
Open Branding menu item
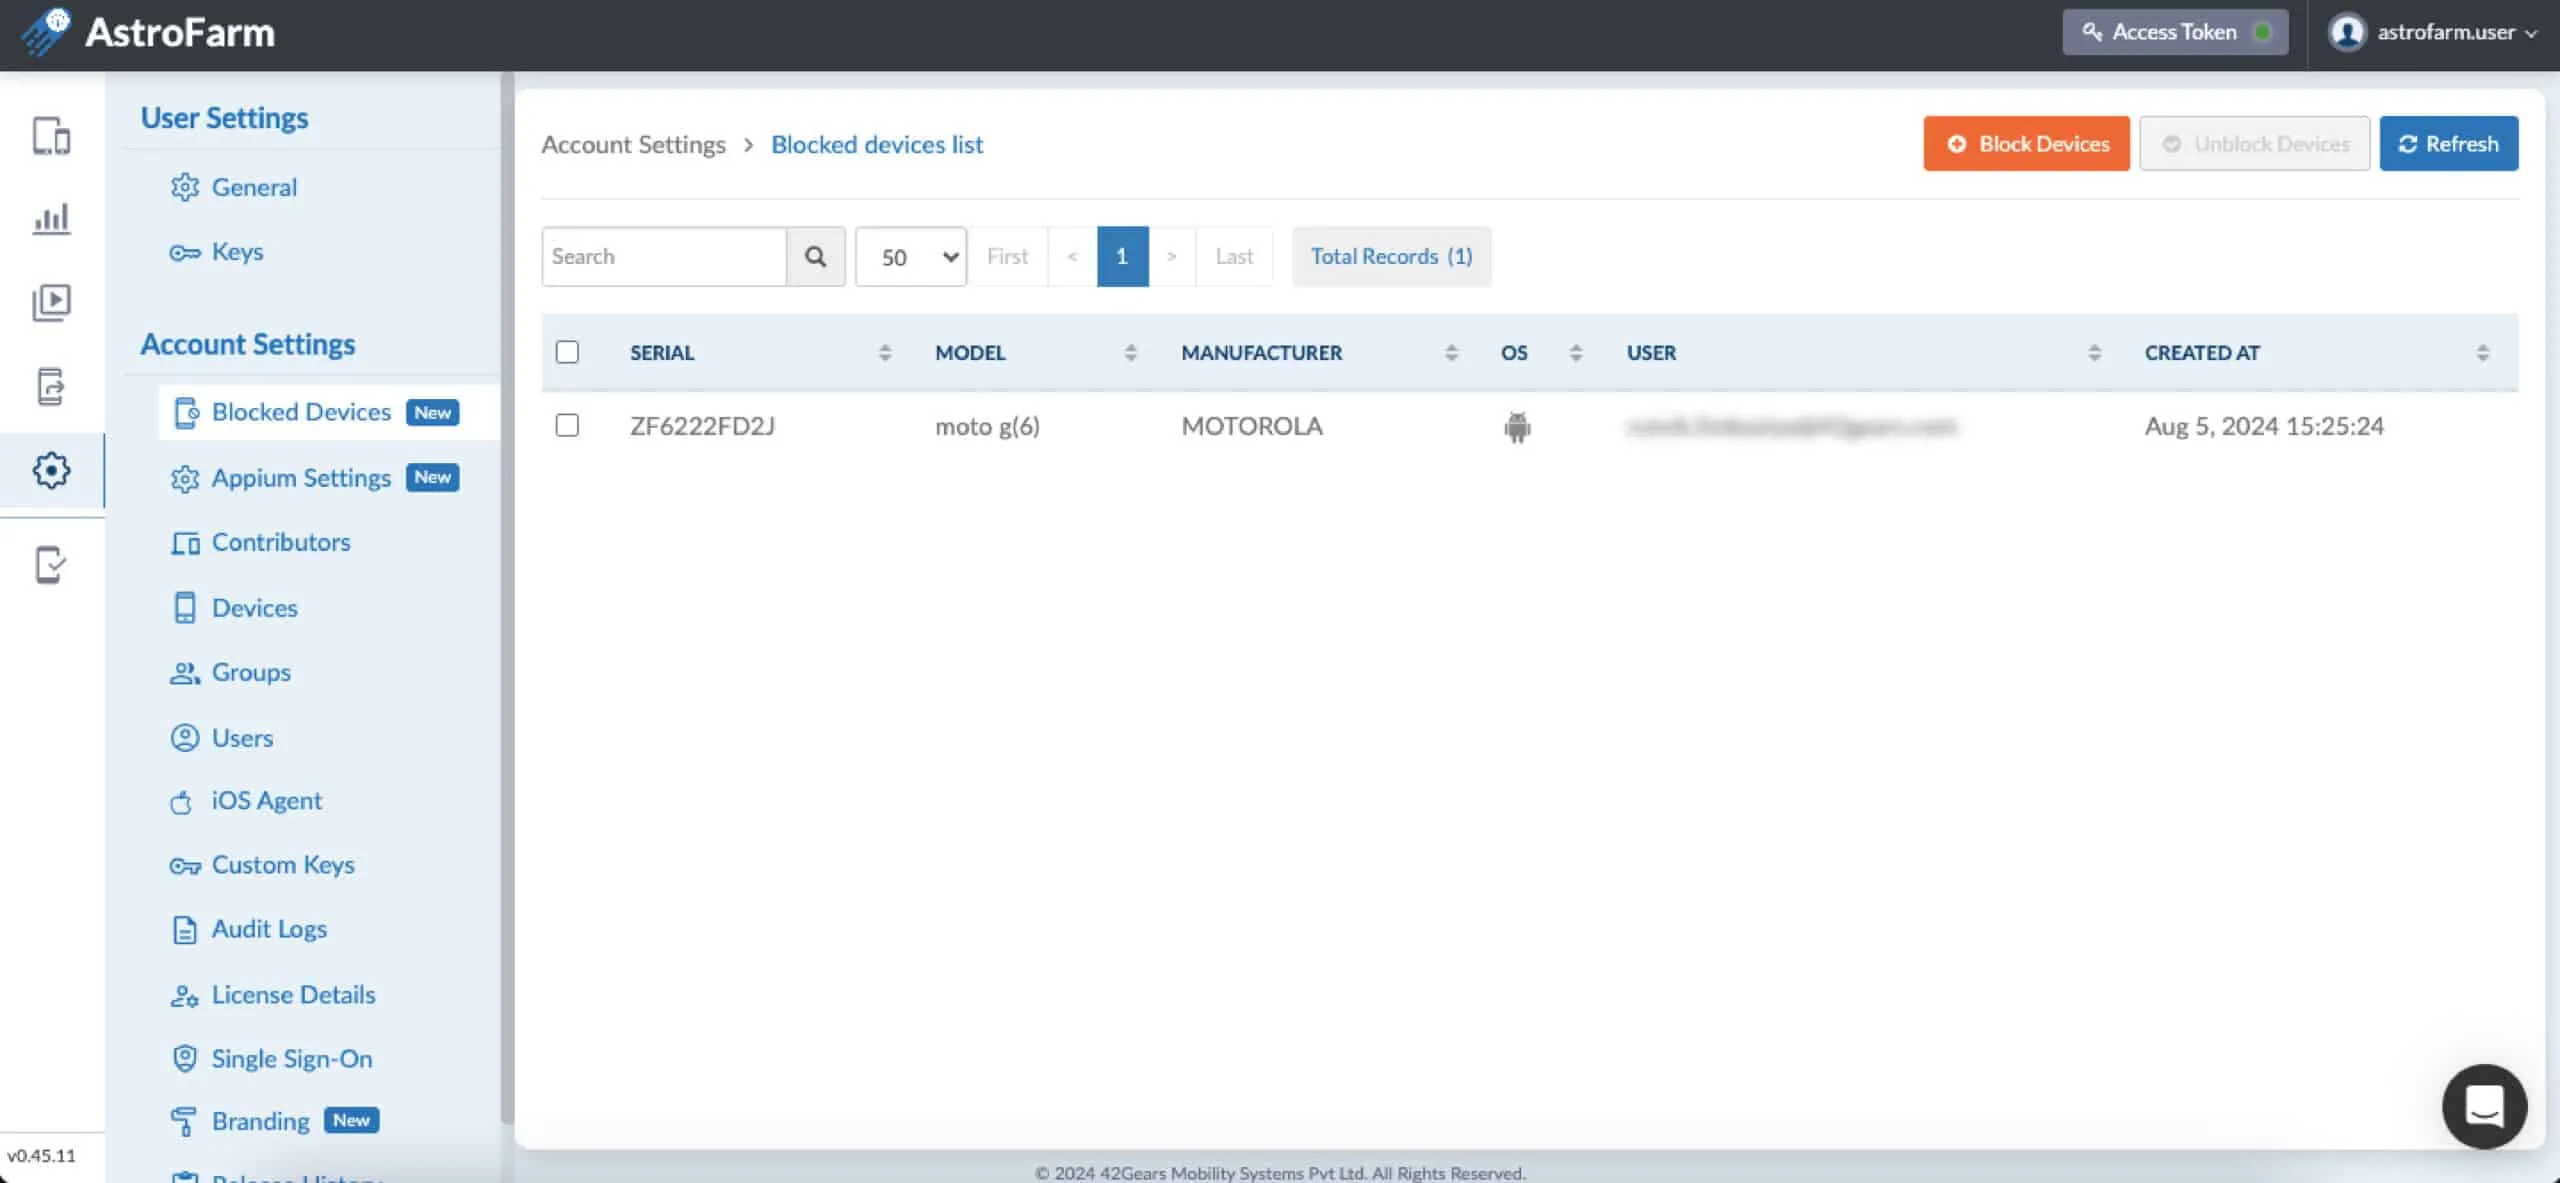(x=274, y=1122)
